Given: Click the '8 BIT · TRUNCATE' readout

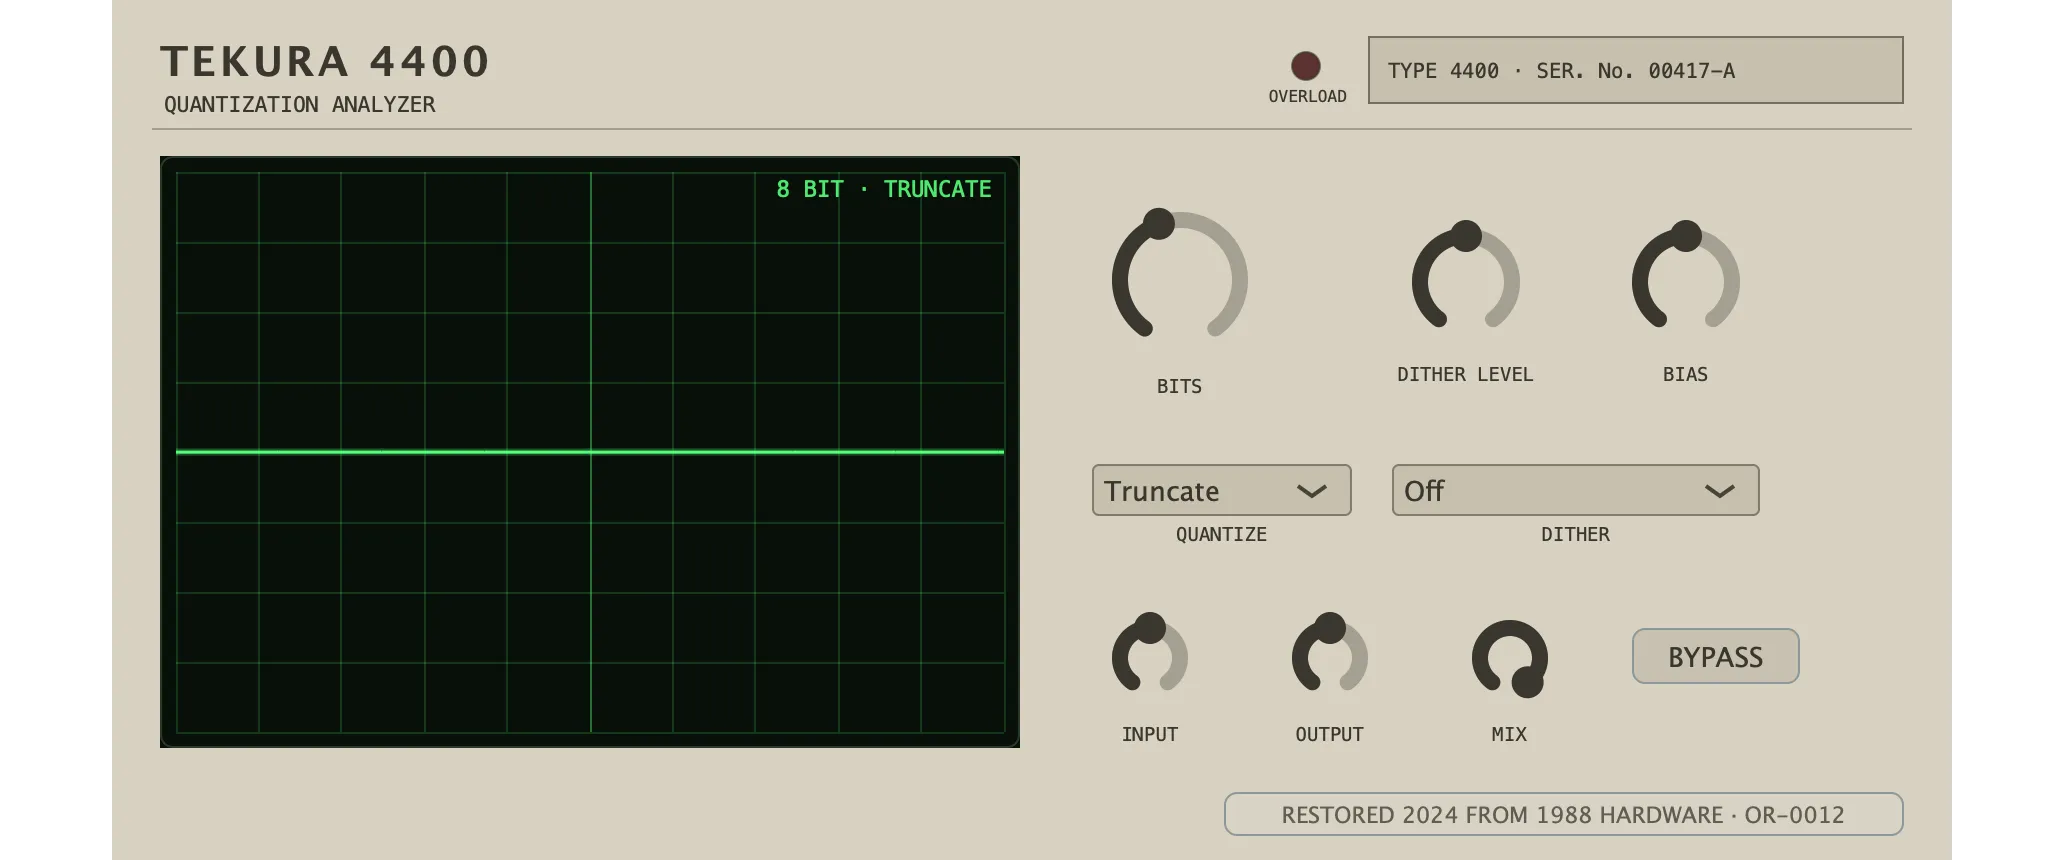Looking at the screenshot, I should pos(884,189).
